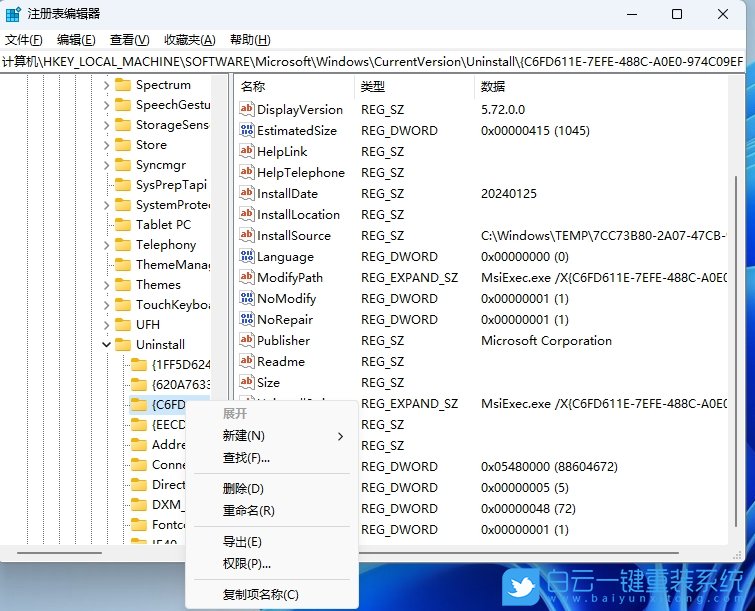
Task: Click the NoRepair DWORD value icon
Action: [247, 319]
